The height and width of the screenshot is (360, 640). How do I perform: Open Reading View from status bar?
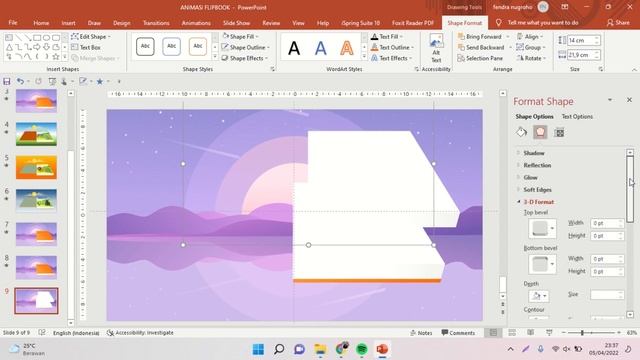coord(530,333)
